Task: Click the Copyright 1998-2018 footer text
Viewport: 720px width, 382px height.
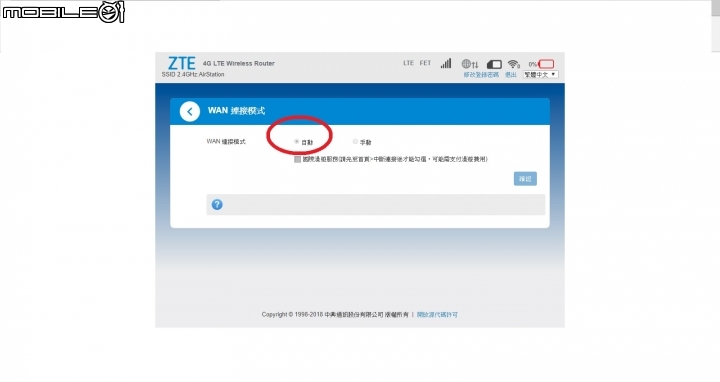Action: coord(335,315)
